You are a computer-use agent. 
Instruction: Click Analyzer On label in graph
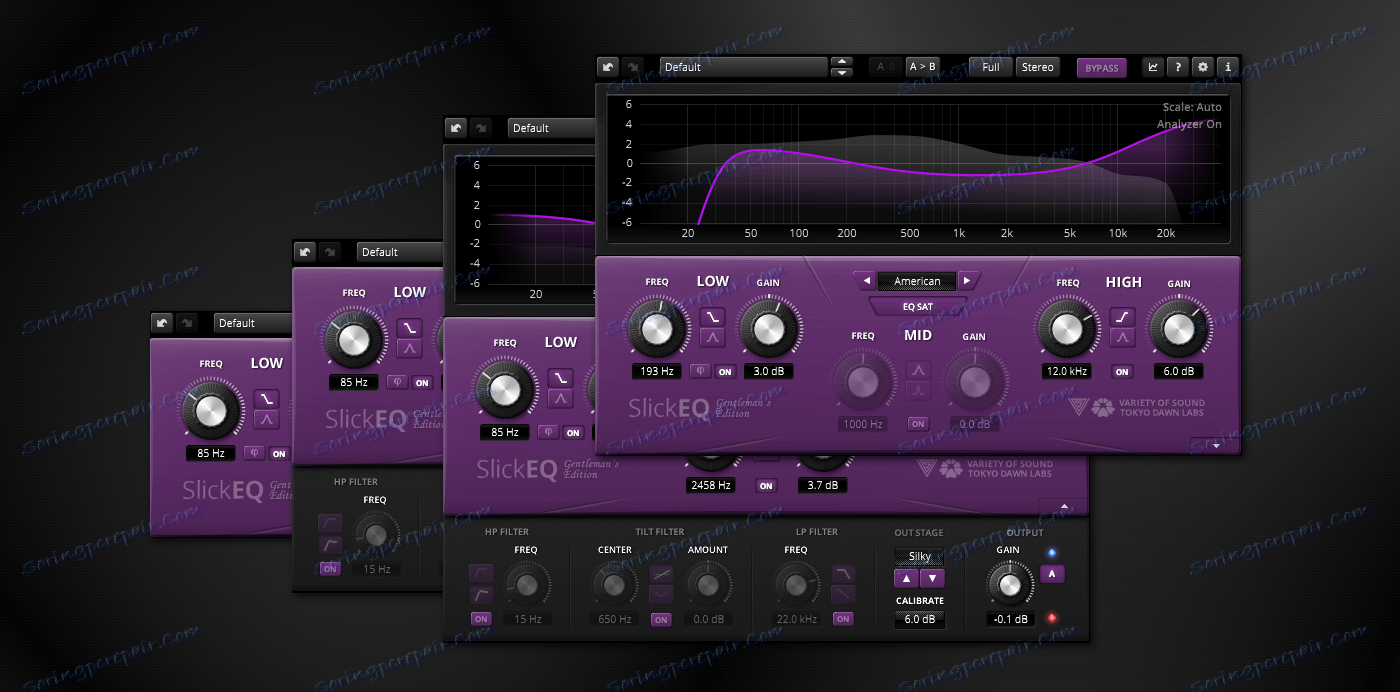tap(1189, 124)
